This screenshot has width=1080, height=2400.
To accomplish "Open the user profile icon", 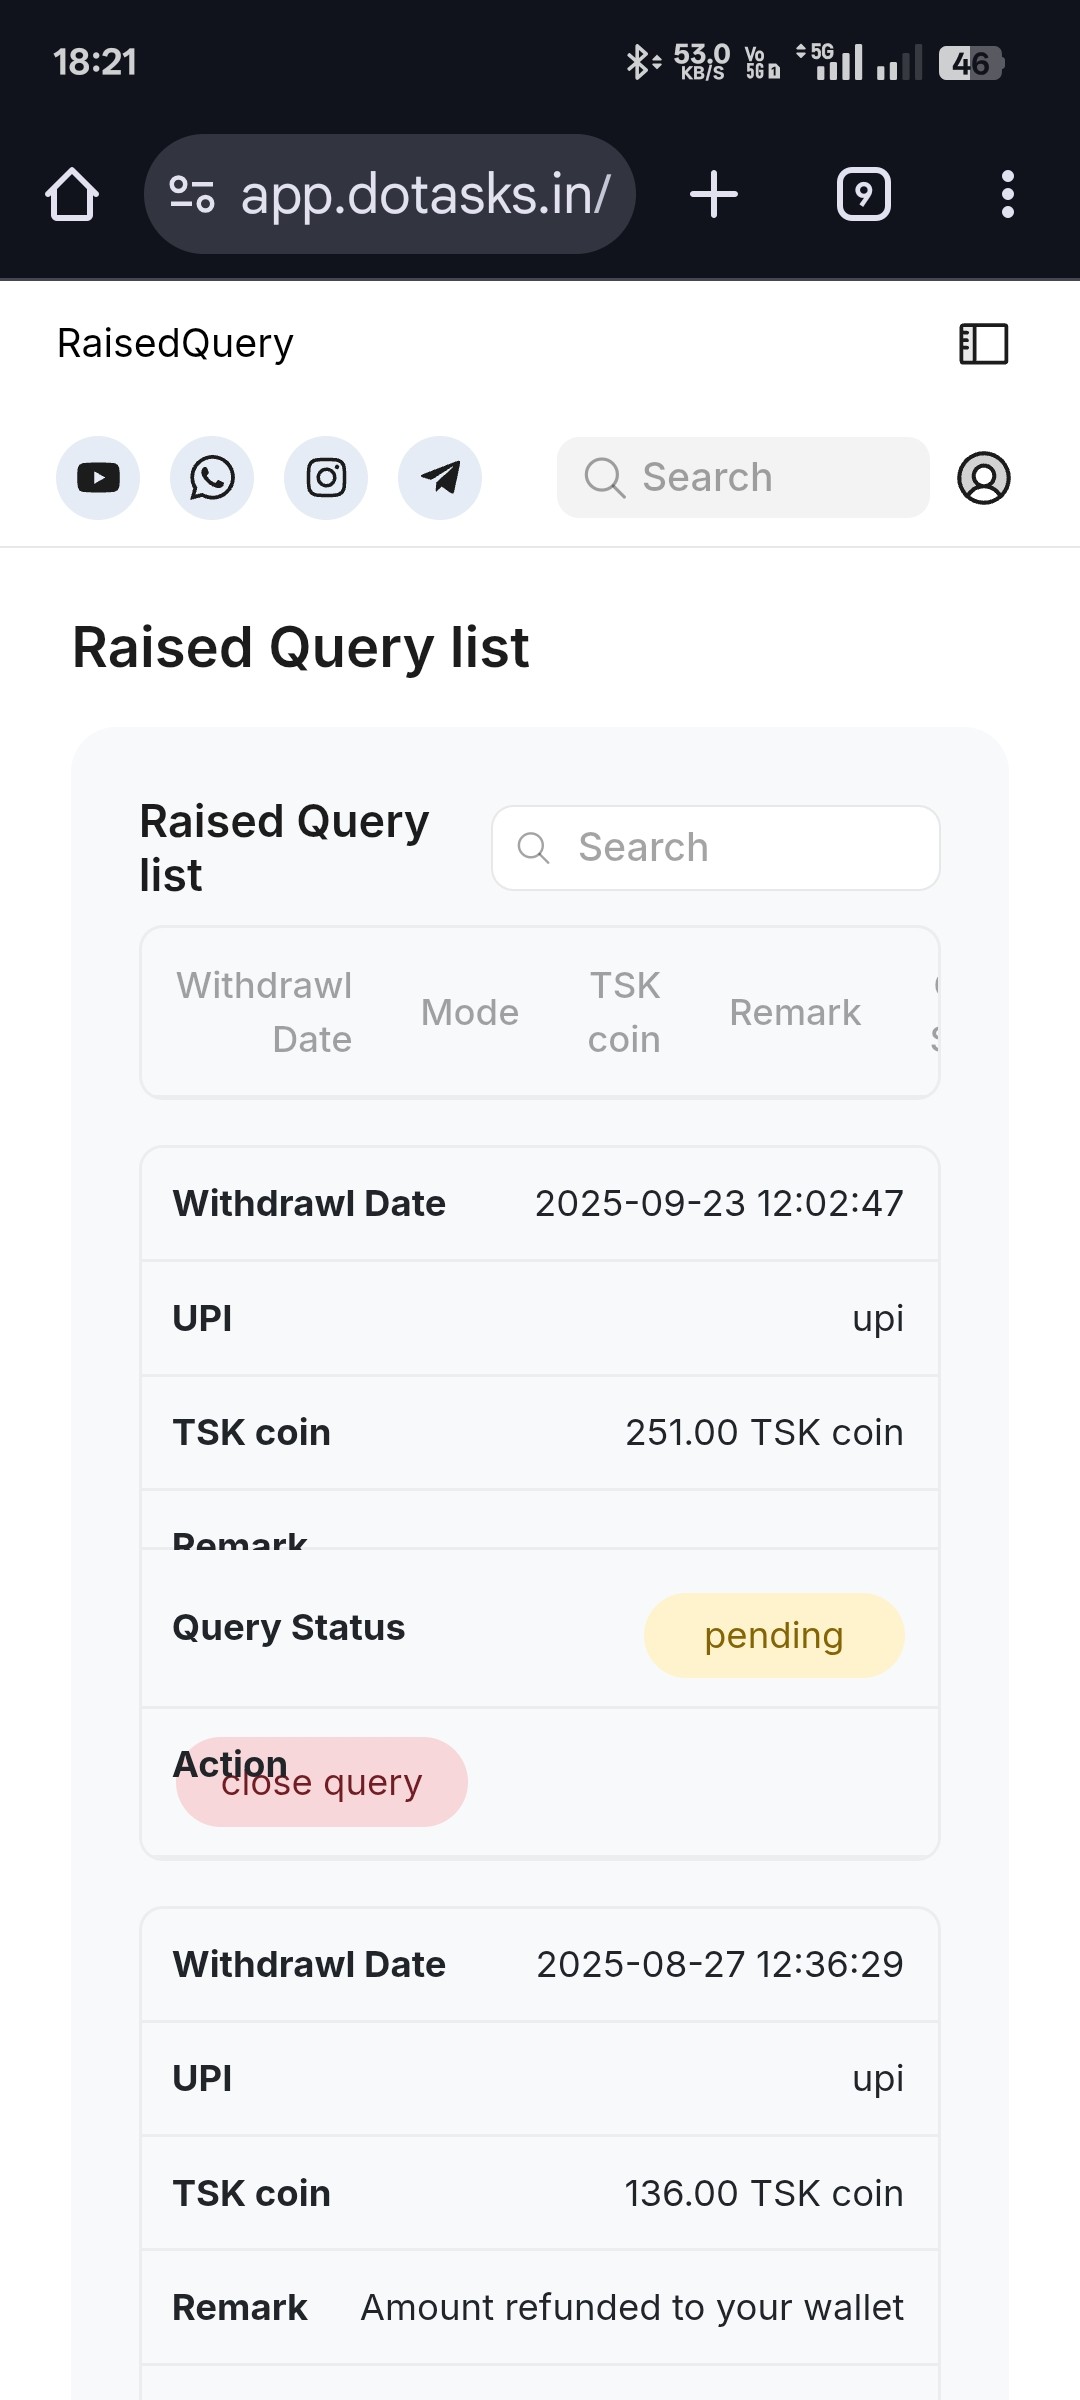I will 984,478.
